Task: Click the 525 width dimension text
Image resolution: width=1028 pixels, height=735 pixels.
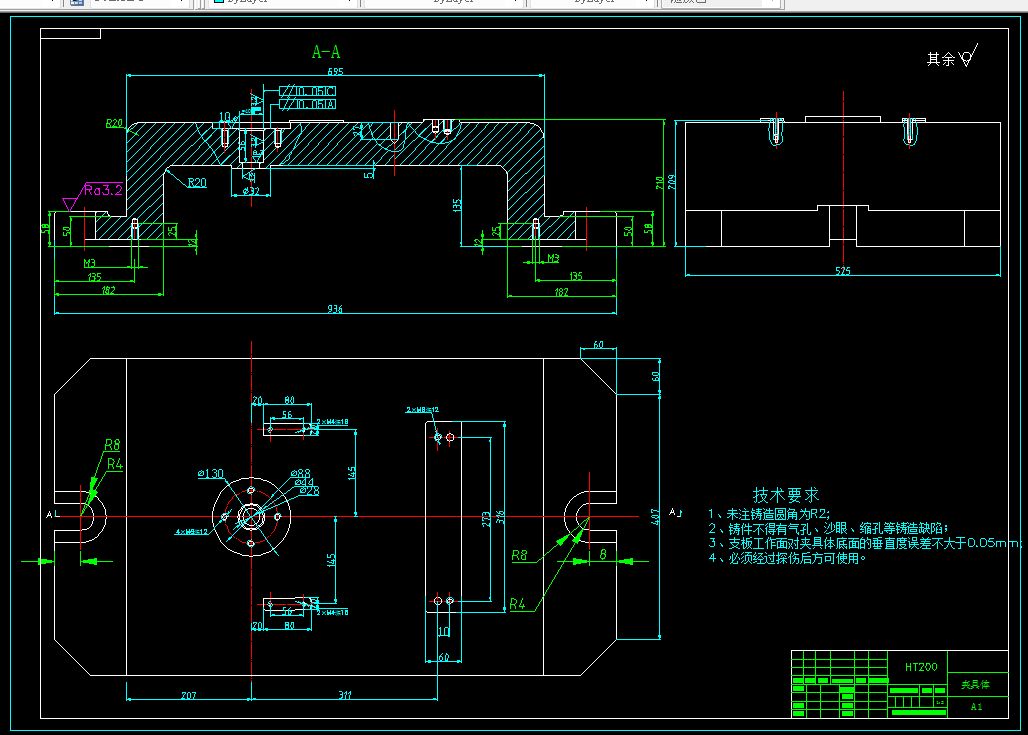Action: (x=843, y=271)
